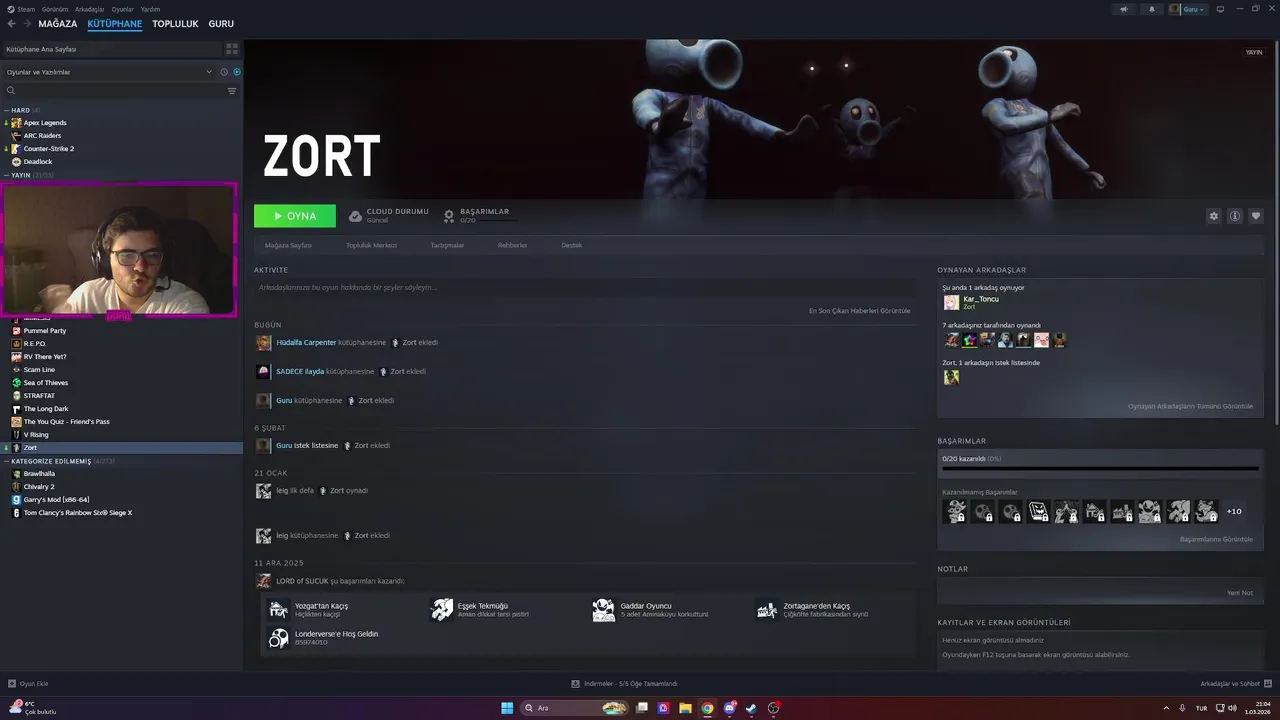The image size is (1280, 720).
Task: Open the GURU profile tab
Action: point(221,24)
